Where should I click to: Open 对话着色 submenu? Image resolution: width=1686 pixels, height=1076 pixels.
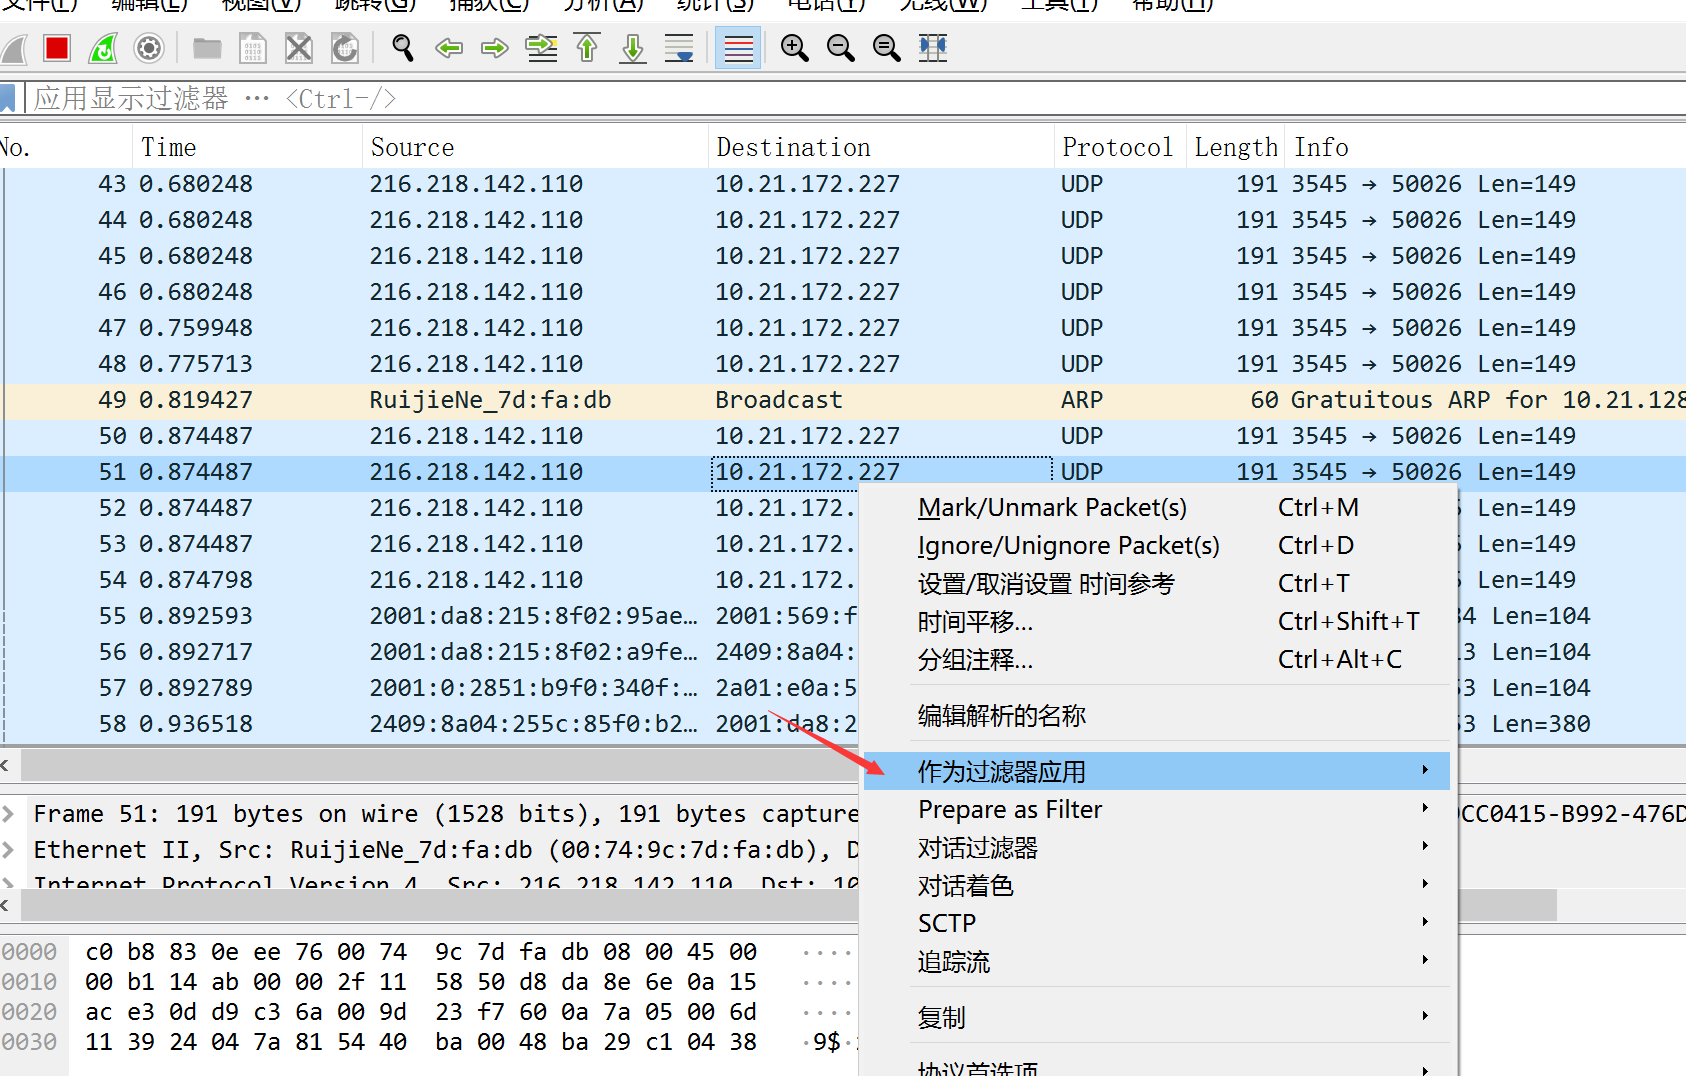point(1157,886)
